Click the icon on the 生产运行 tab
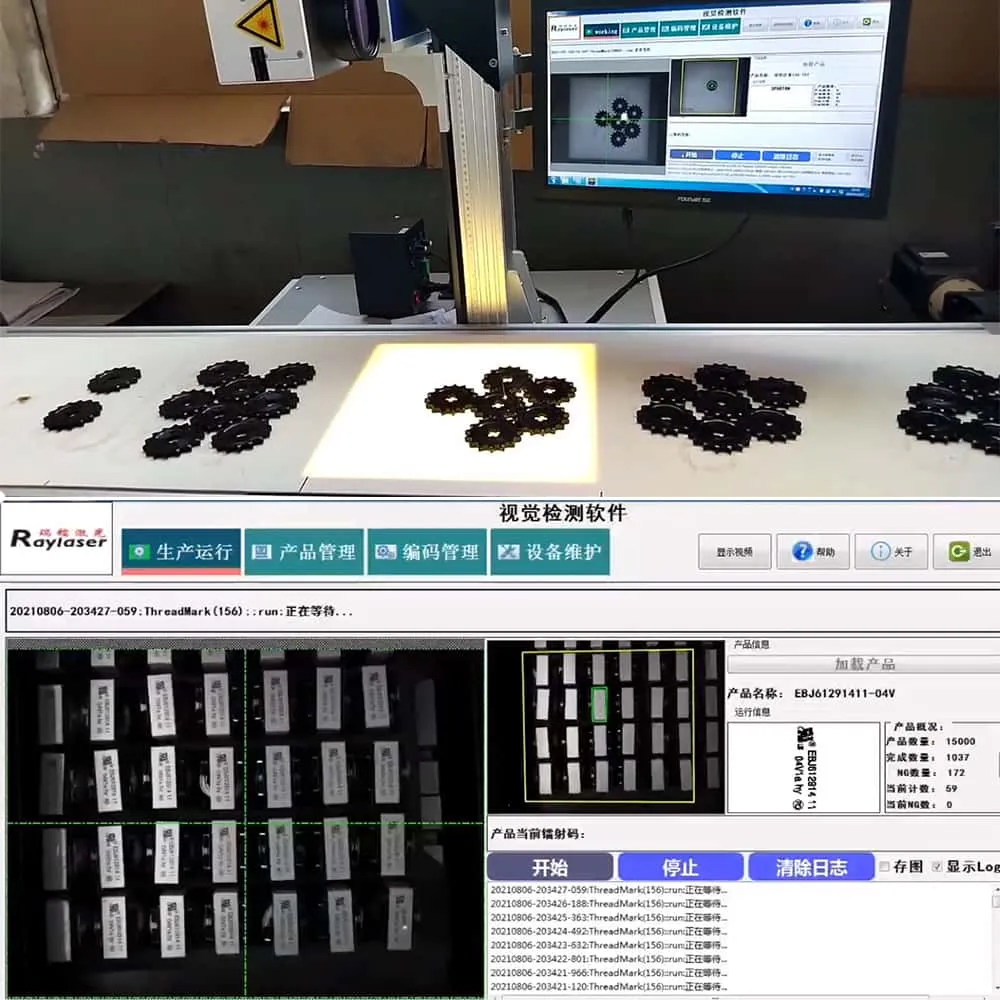The height and width of the screenshot is (1000, 1000). pos(141,552)
